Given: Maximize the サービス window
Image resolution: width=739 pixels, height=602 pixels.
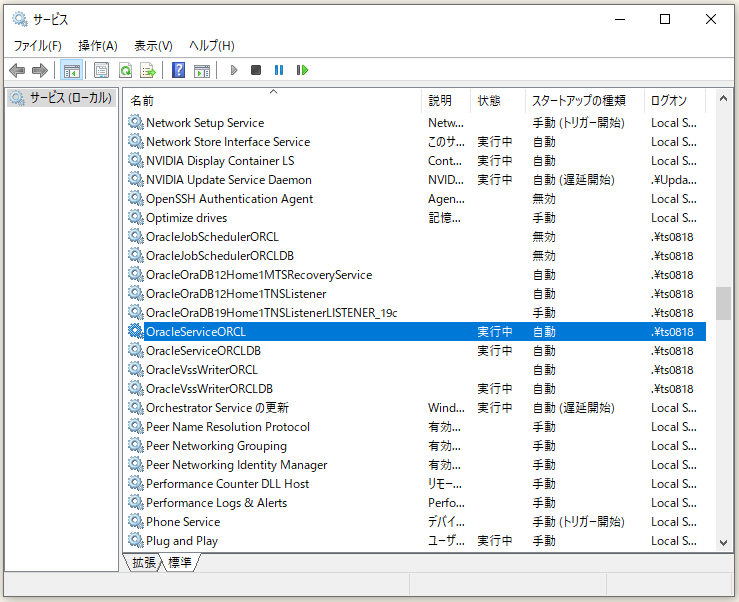Looking at the screenshot, I should pyautogui.click(x=665, y=19).
